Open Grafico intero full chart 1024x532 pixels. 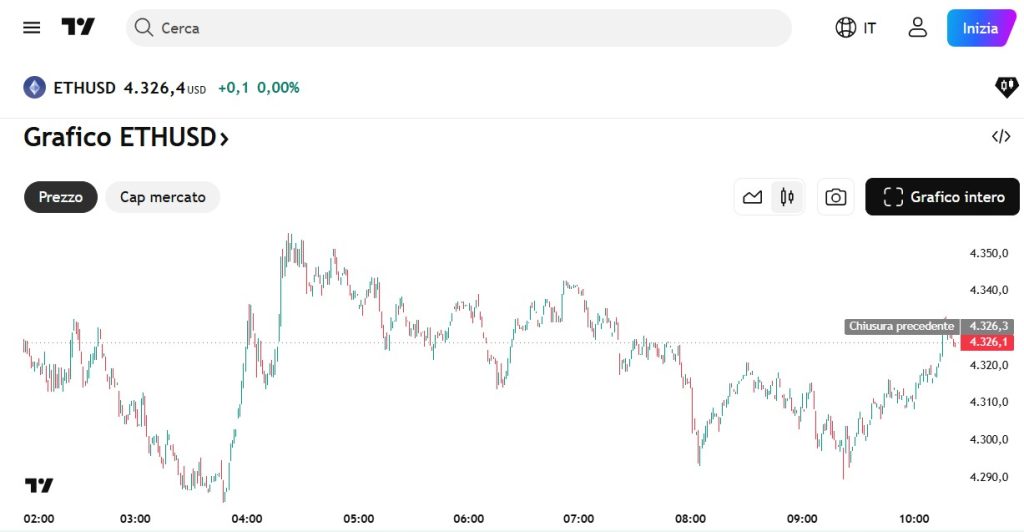(943, 197)
